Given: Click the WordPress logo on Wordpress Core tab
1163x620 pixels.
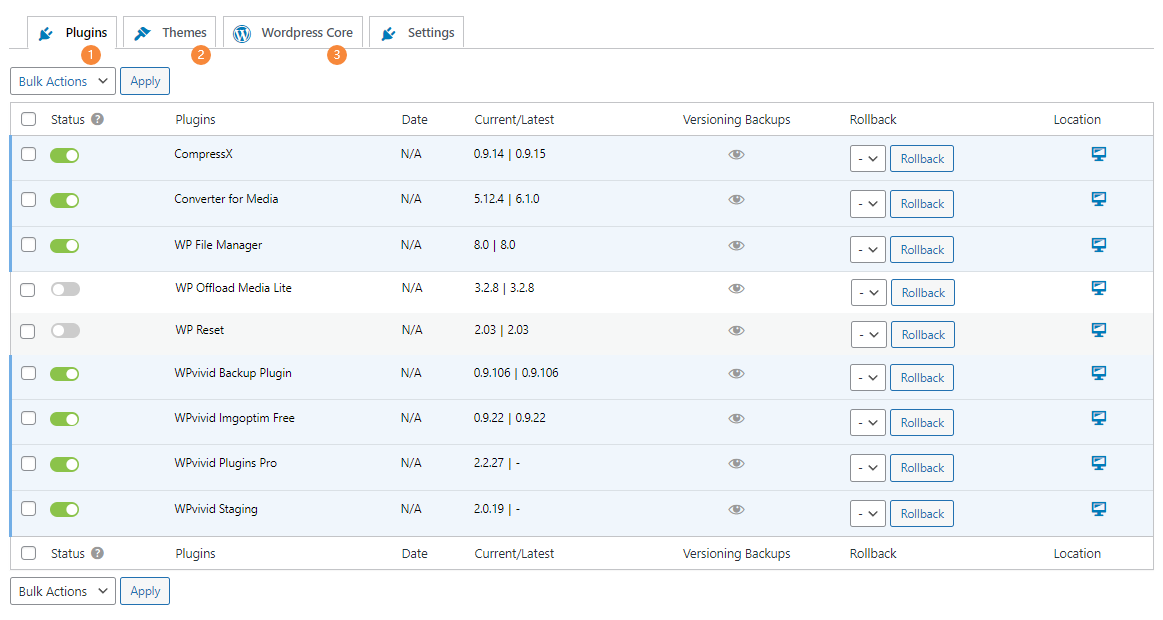Looking at the screenshot, I should [240, 32].
